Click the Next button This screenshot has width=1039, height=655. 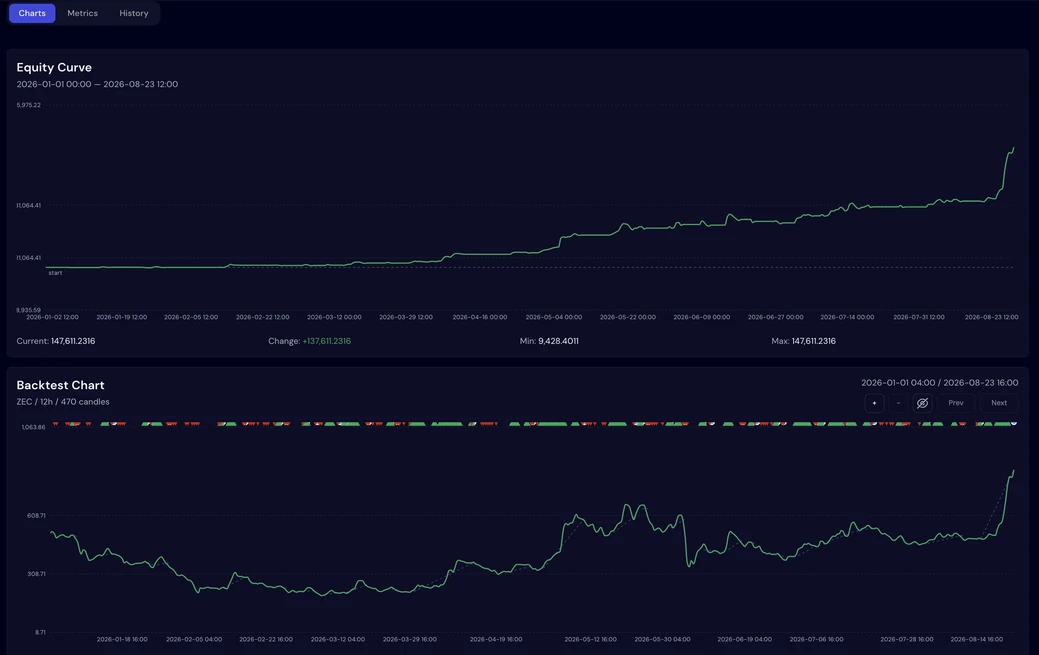coord(999,403)
